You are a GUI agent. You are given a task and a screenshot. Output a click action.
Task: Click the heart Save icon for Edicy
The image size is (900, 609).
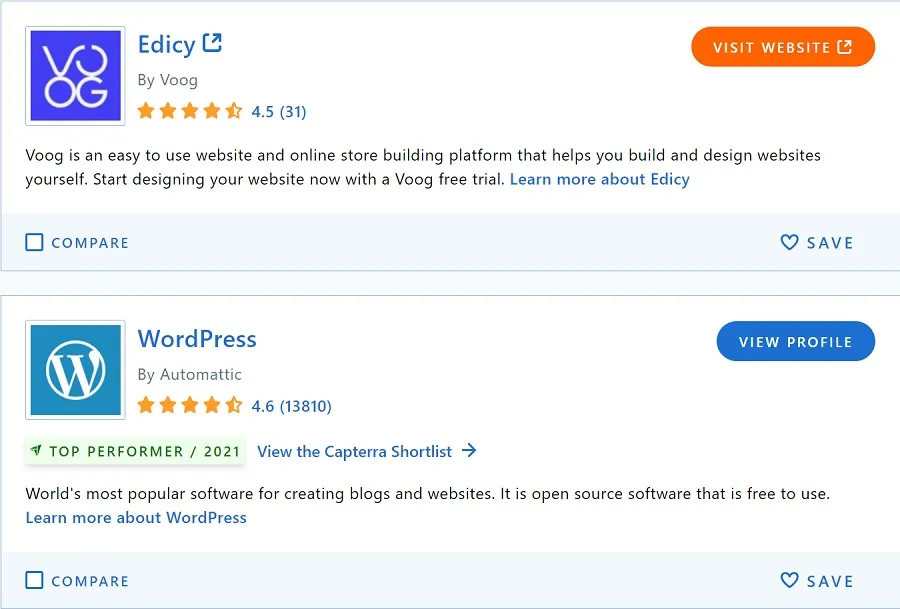(x=790, y=242)
